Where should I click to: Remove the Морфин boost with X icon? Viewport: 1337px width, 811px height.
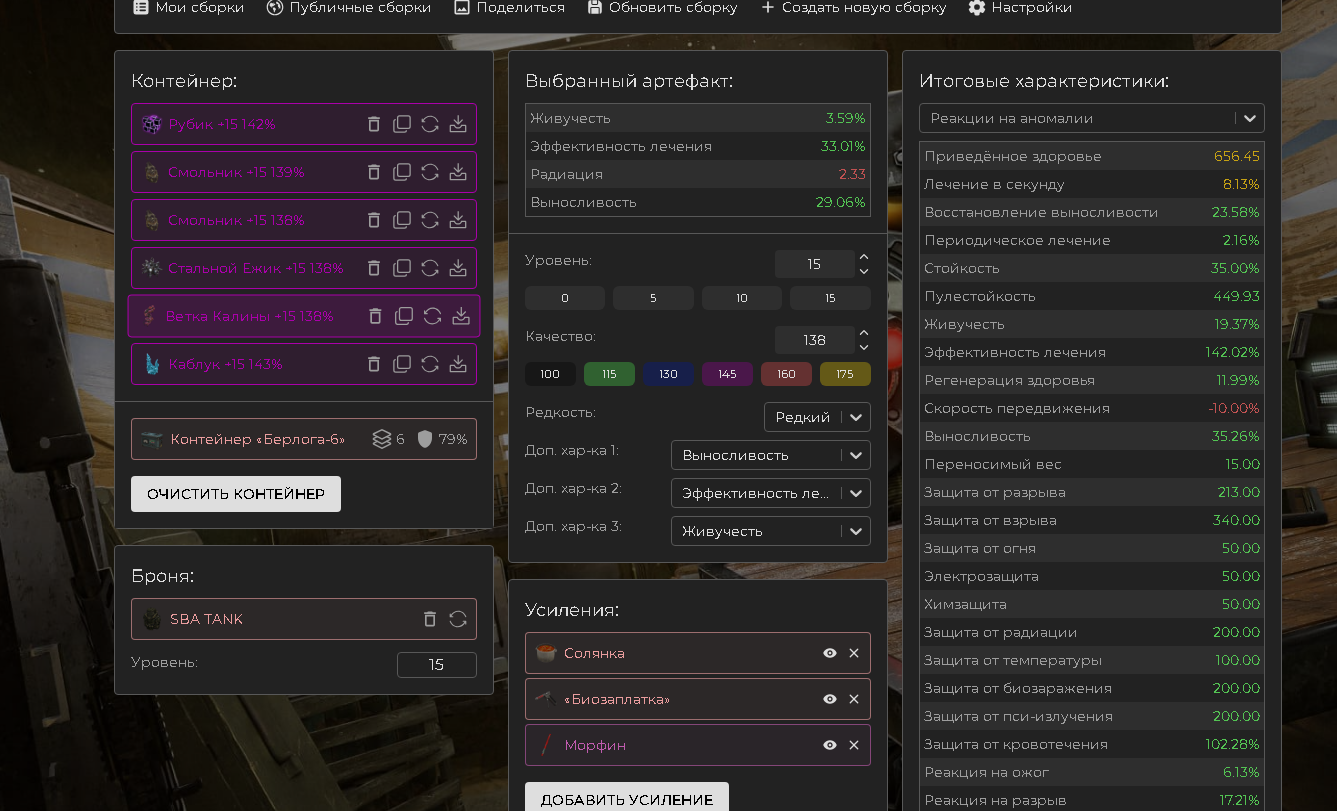coord(854,745)
